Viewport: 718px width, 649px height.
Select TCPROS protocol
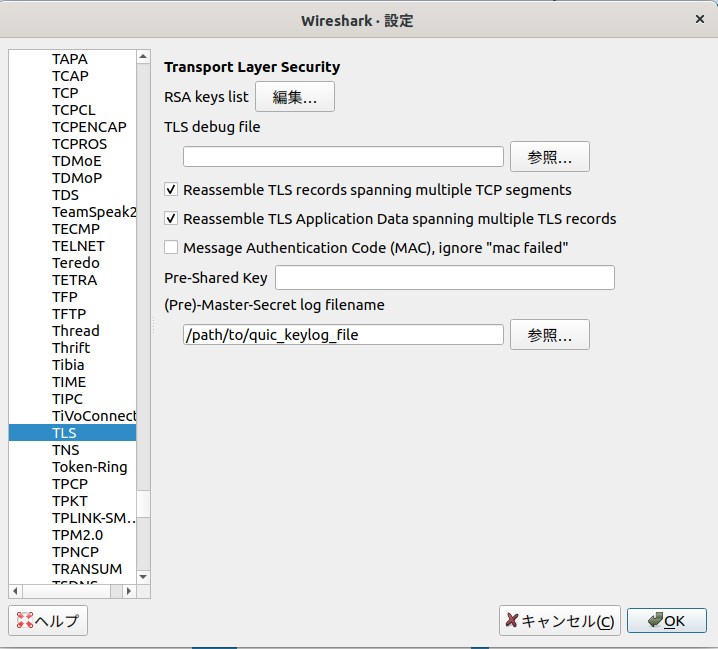click(x=80, y=144)
